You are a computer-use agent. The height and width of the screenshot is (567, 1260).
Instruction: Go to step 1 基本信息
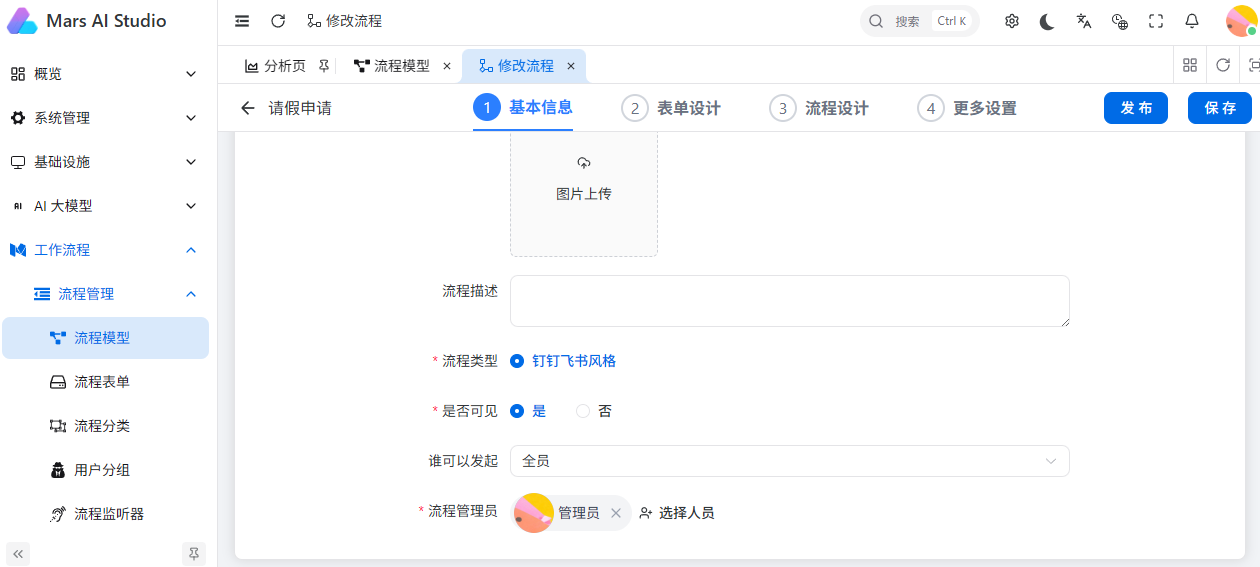click(x=523, y=108)
